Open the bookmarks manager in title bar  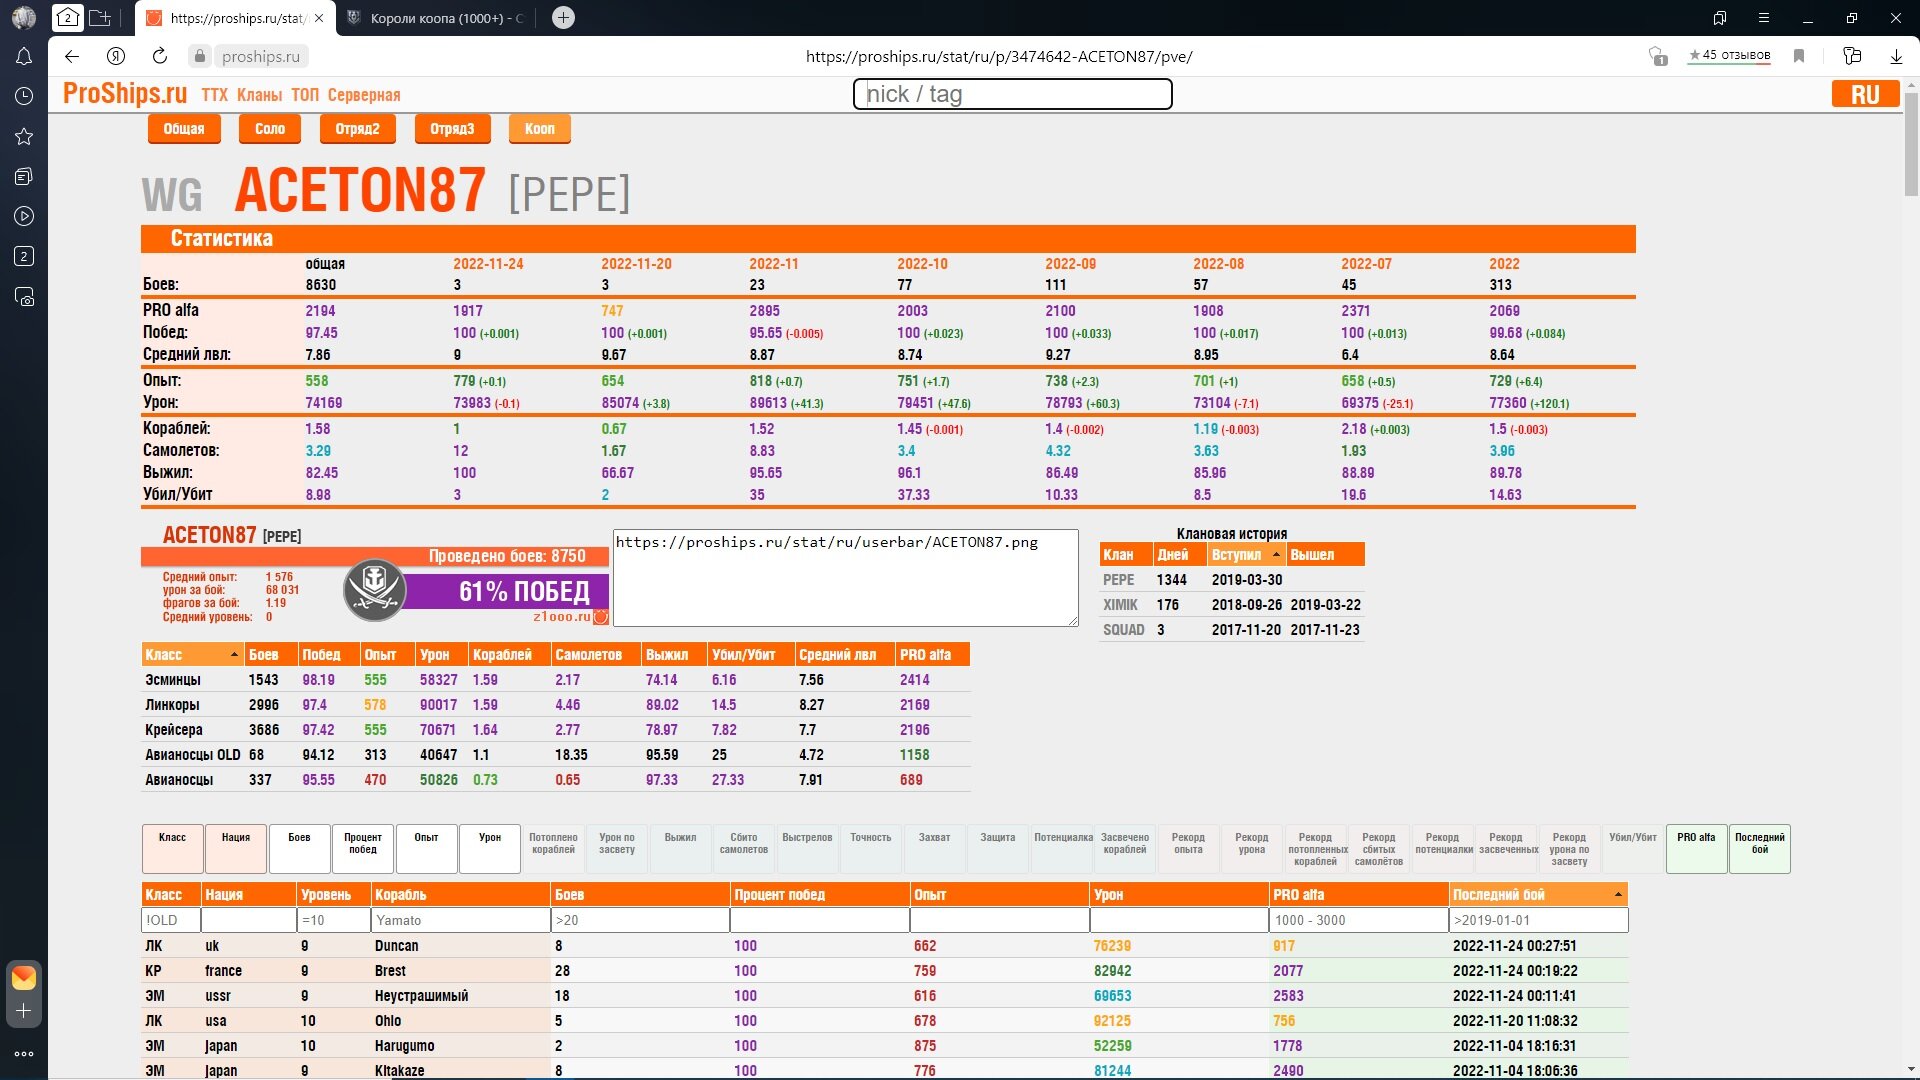pyautogui.click(x=1720, y=18)
